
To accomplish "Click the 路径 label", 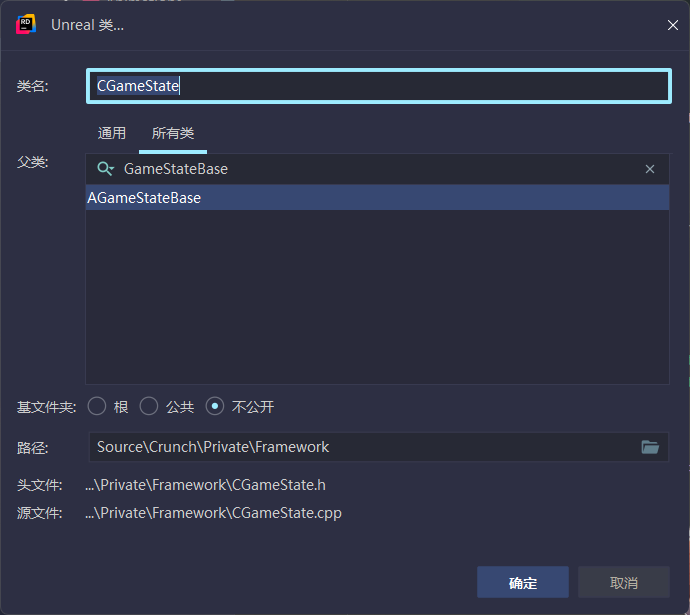I will click(33, 448).
